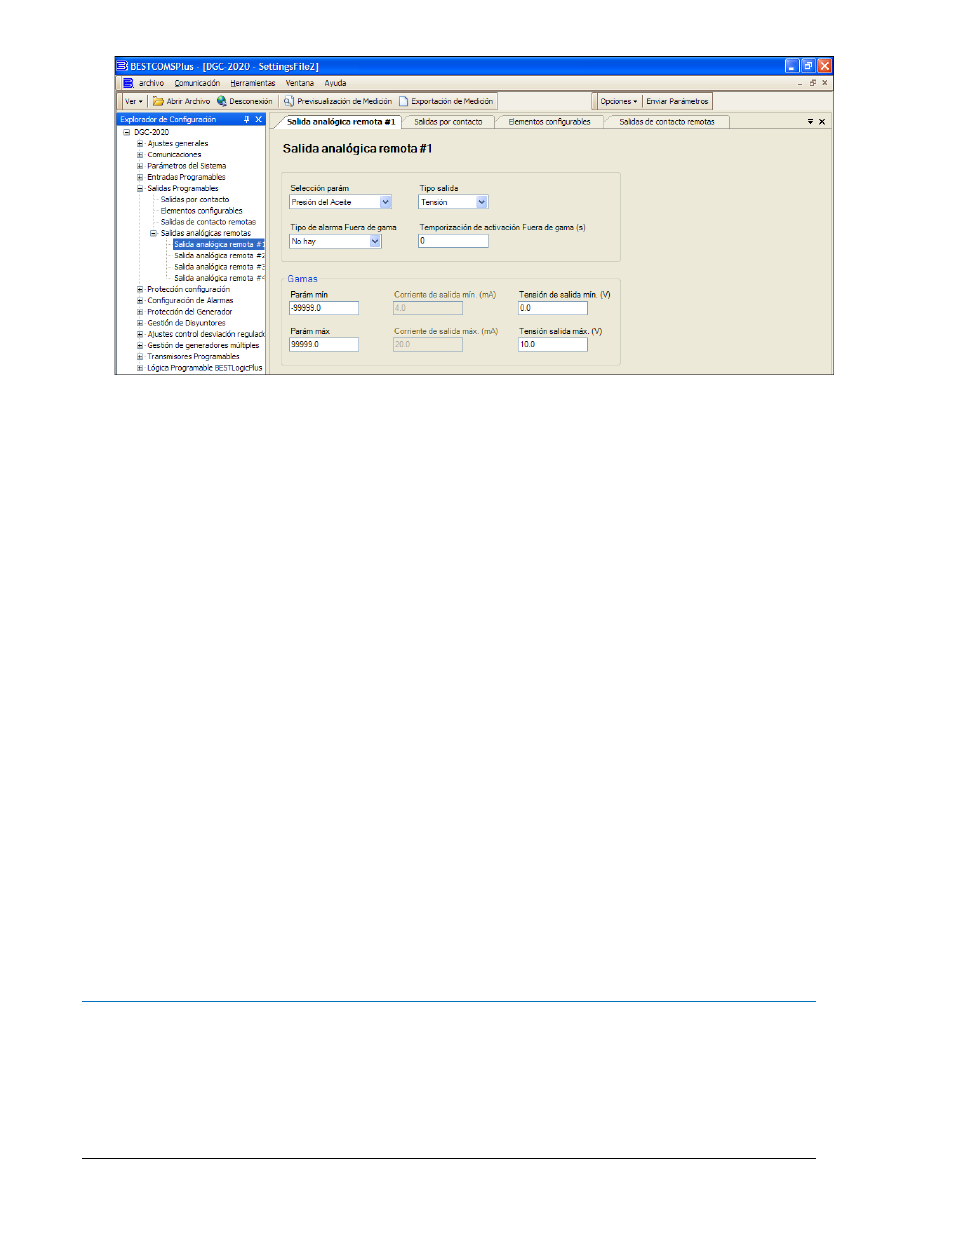
Task: Open the Ayuda menu
Action: point(335,83)
